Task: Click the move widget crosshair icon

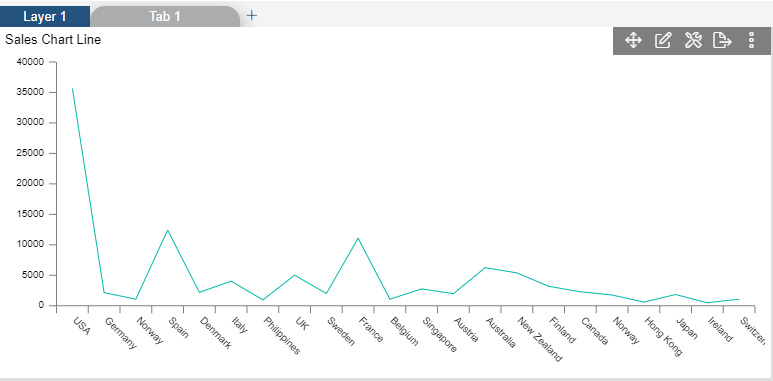Action: [x=633, y=40]
